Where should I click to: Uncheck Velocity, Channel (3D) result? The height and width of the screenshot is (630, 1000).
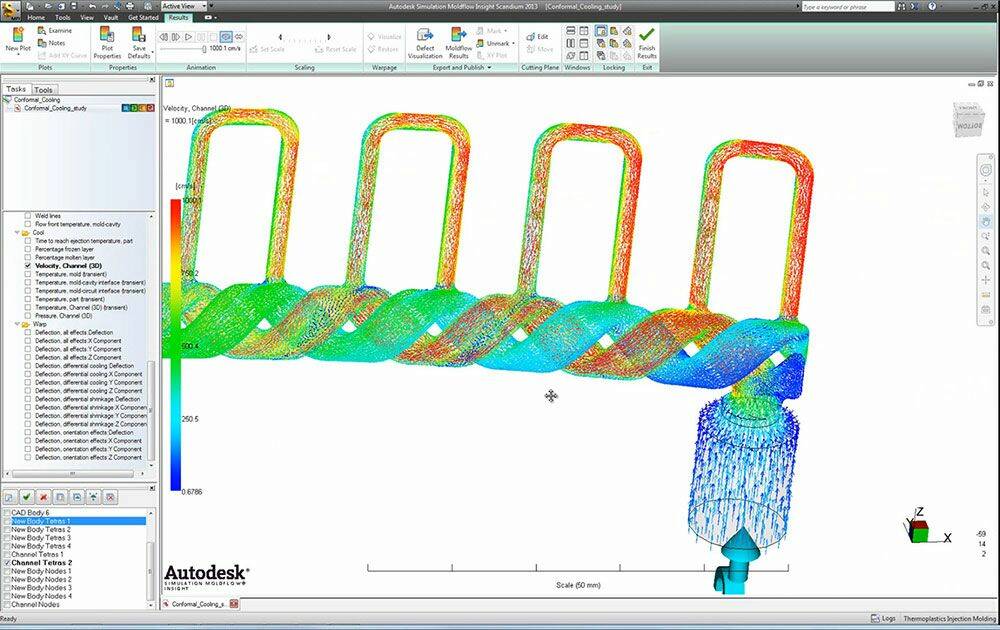tap(28, 266)
